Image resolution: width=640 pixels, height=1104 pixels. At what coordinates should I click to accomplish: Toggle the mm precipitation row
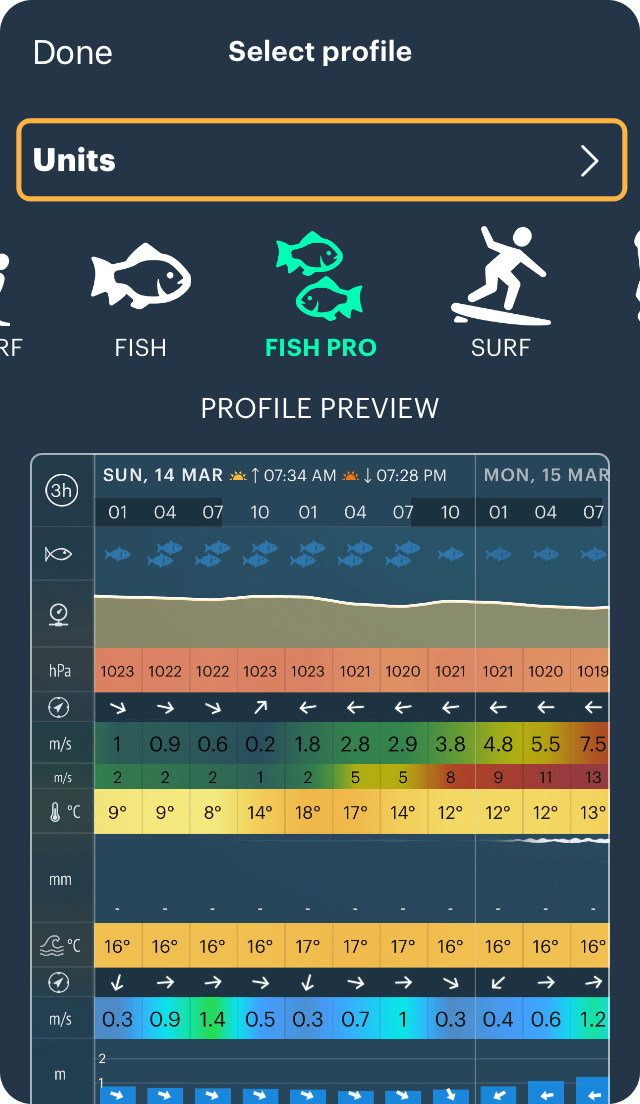tap(62, 878)
